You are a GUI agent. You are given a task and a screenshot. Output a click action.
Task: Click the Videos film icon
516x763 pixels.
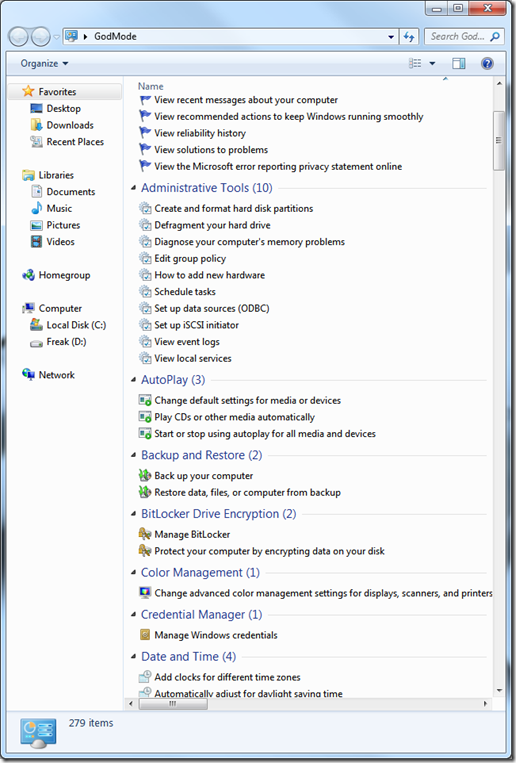tap(37, 241)
